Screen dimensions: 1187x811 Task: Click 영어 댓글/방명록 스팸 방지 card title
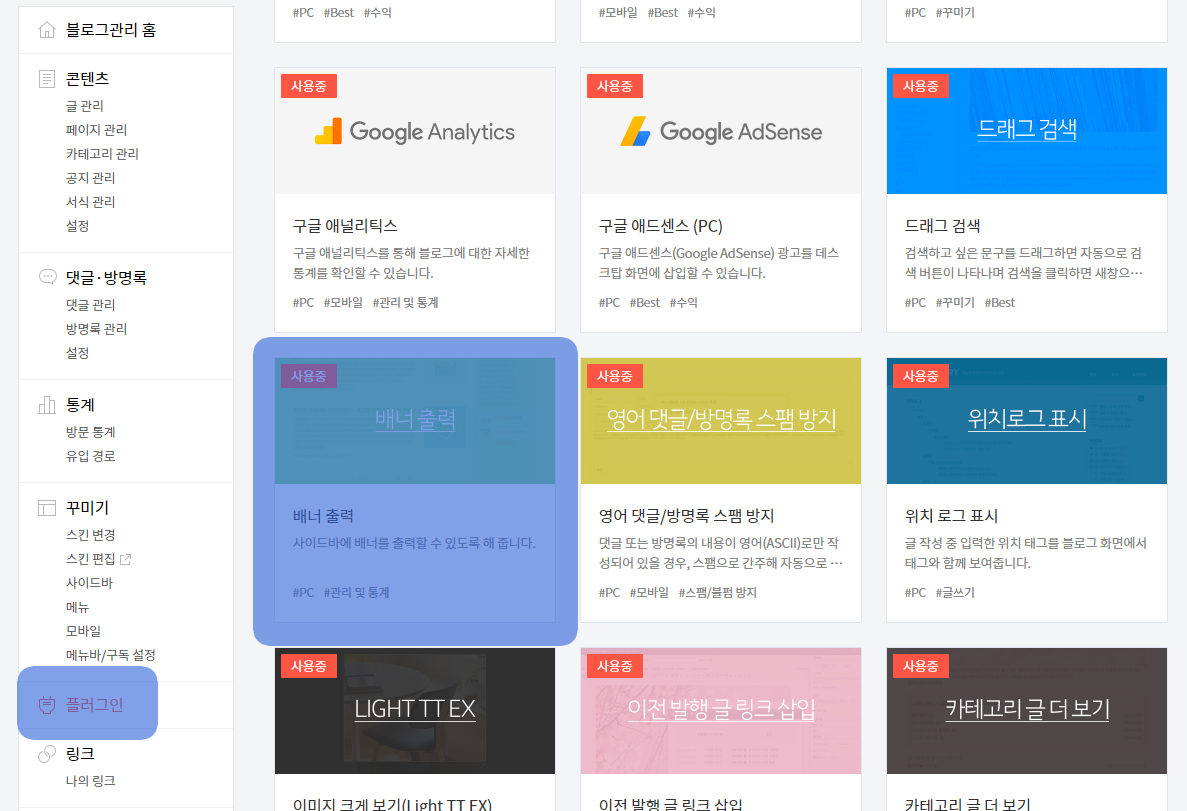(686, 516)
